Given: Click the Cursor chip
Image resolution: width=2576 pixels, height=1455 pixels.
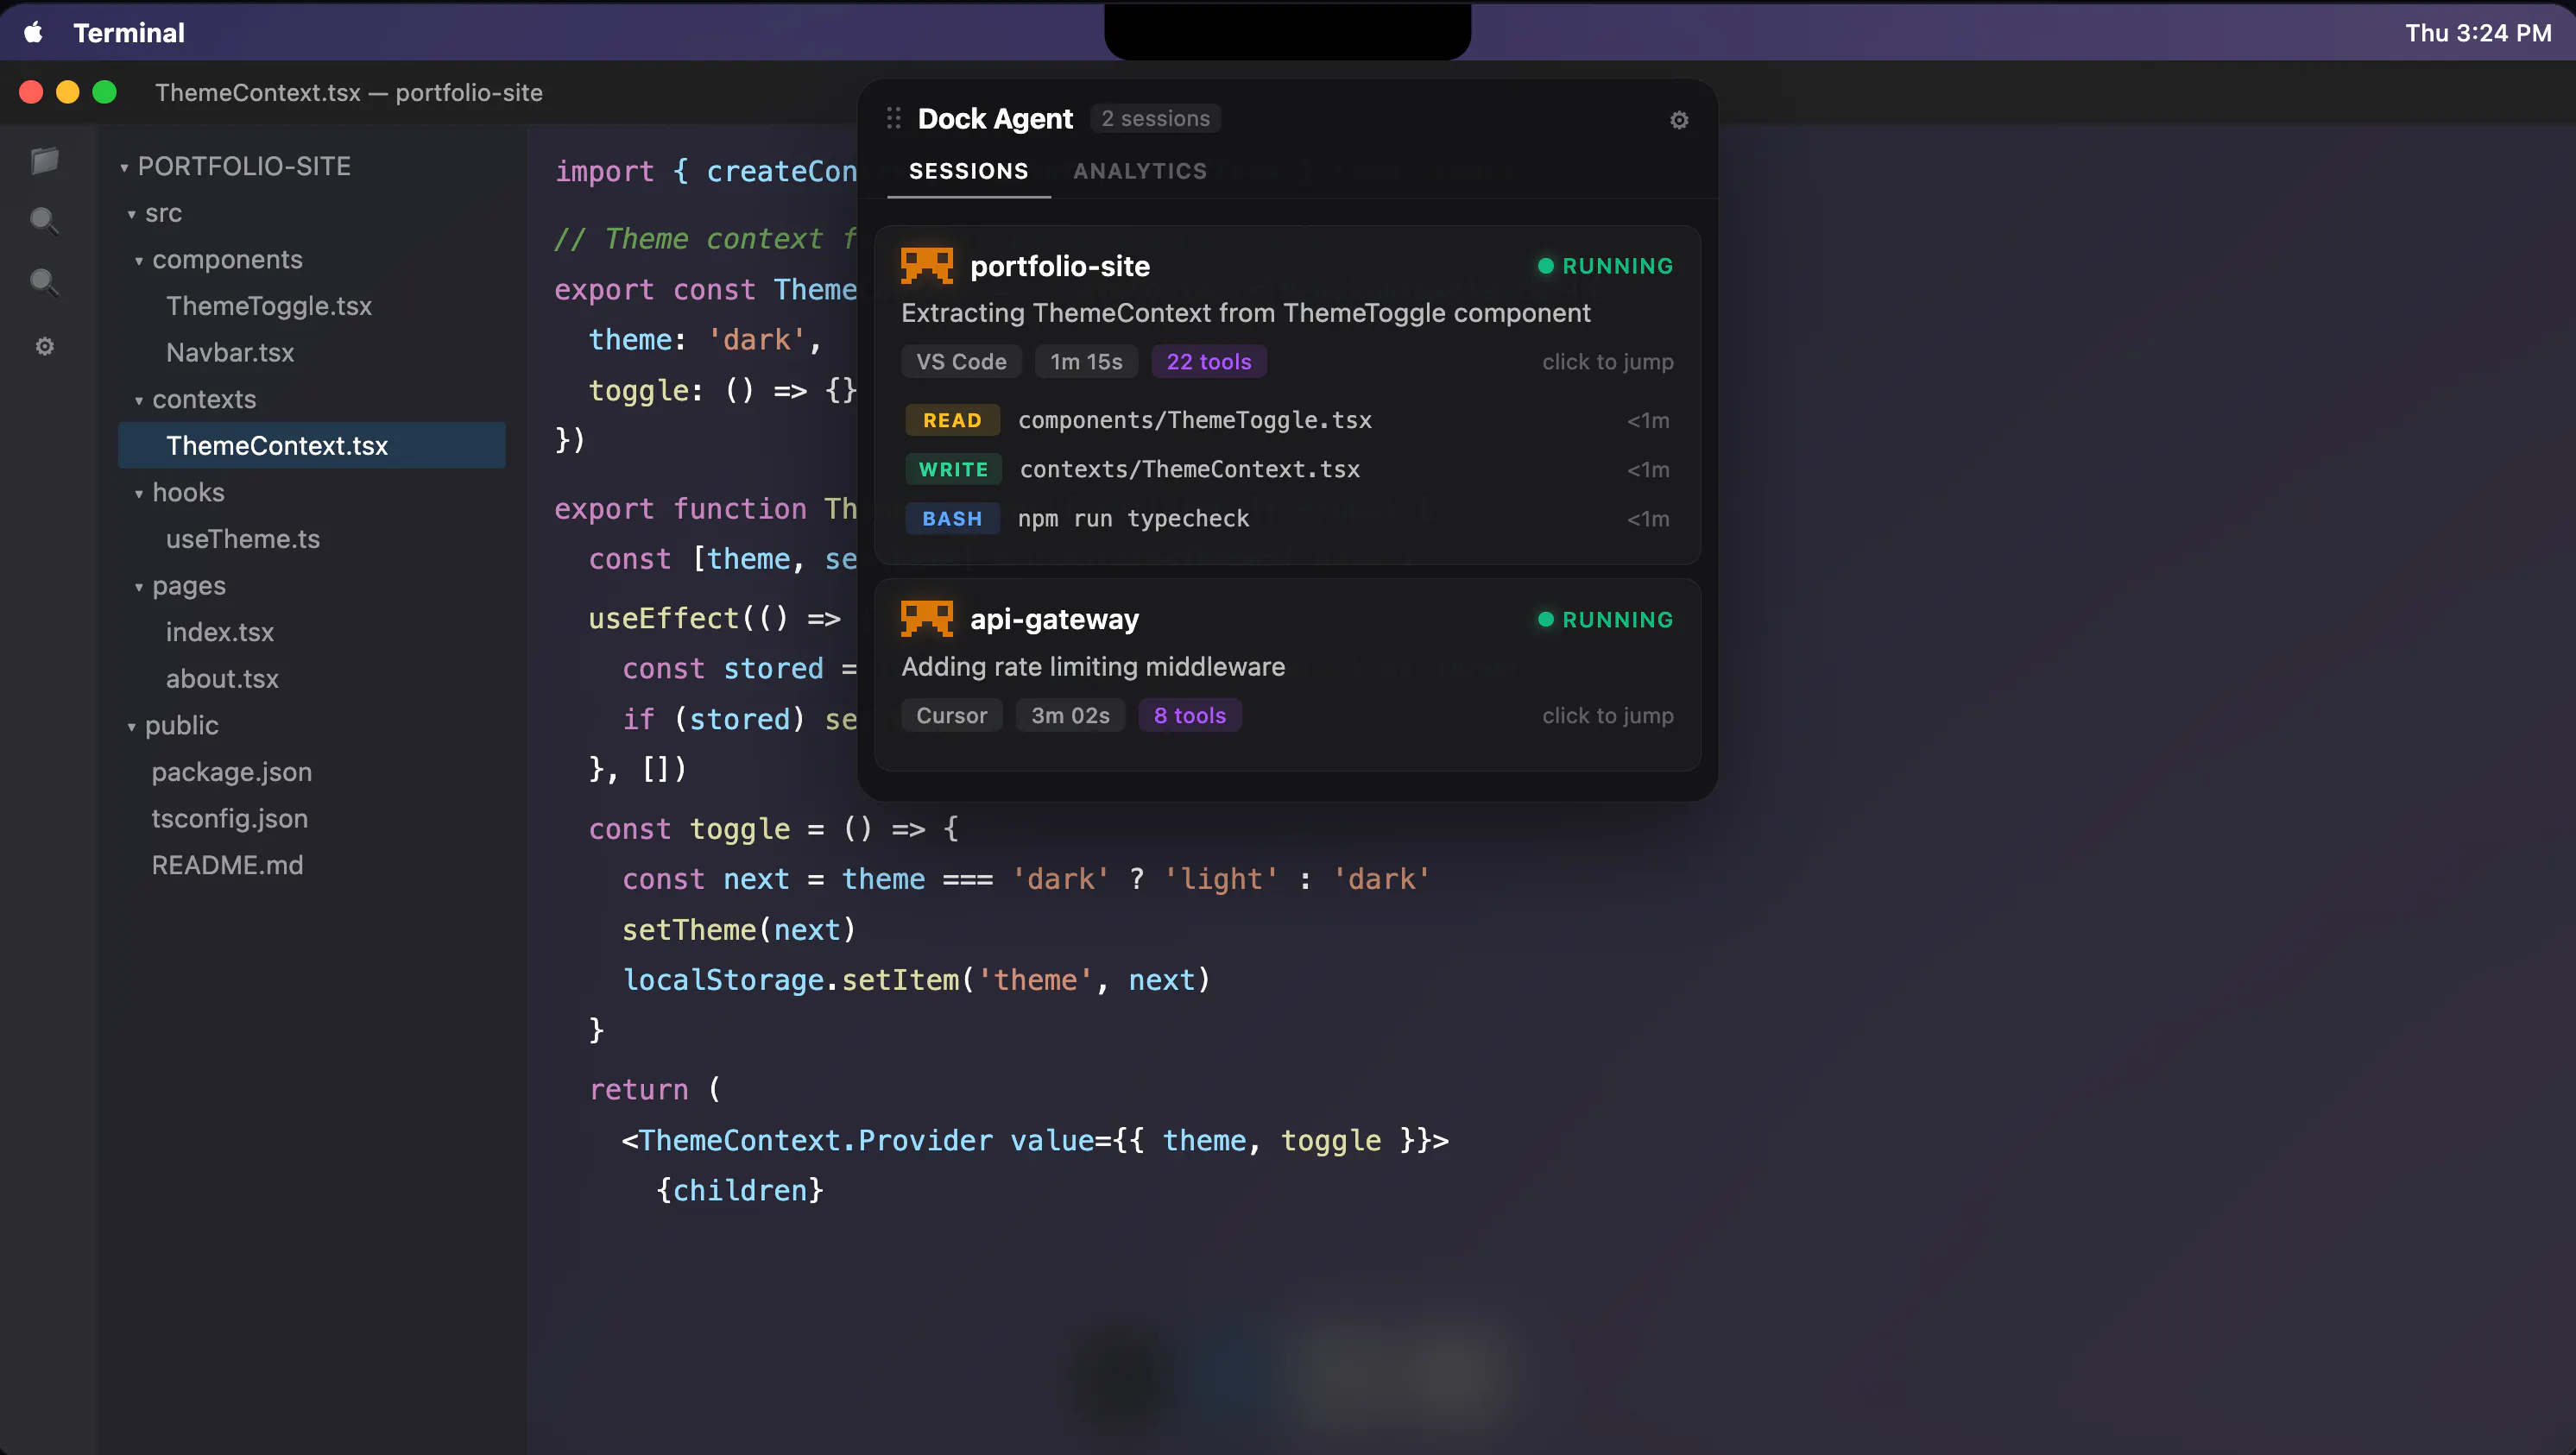Looking at the screenshot, I should pos(951,716).
